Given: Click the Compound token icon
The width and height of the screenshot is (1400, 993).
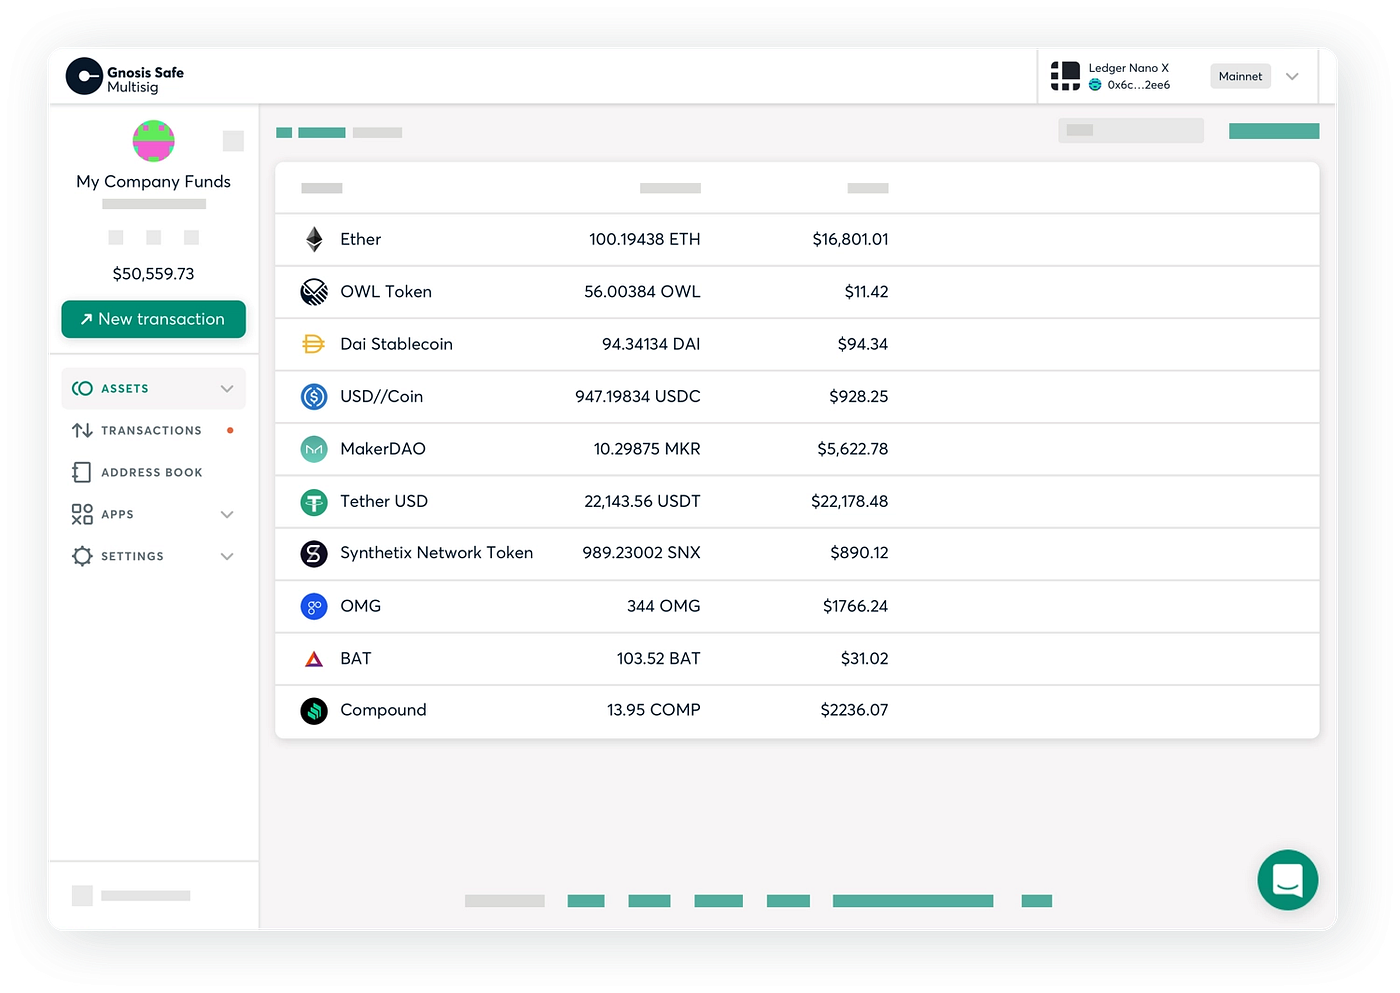Looking at the screenshot, I should (314, 711).
